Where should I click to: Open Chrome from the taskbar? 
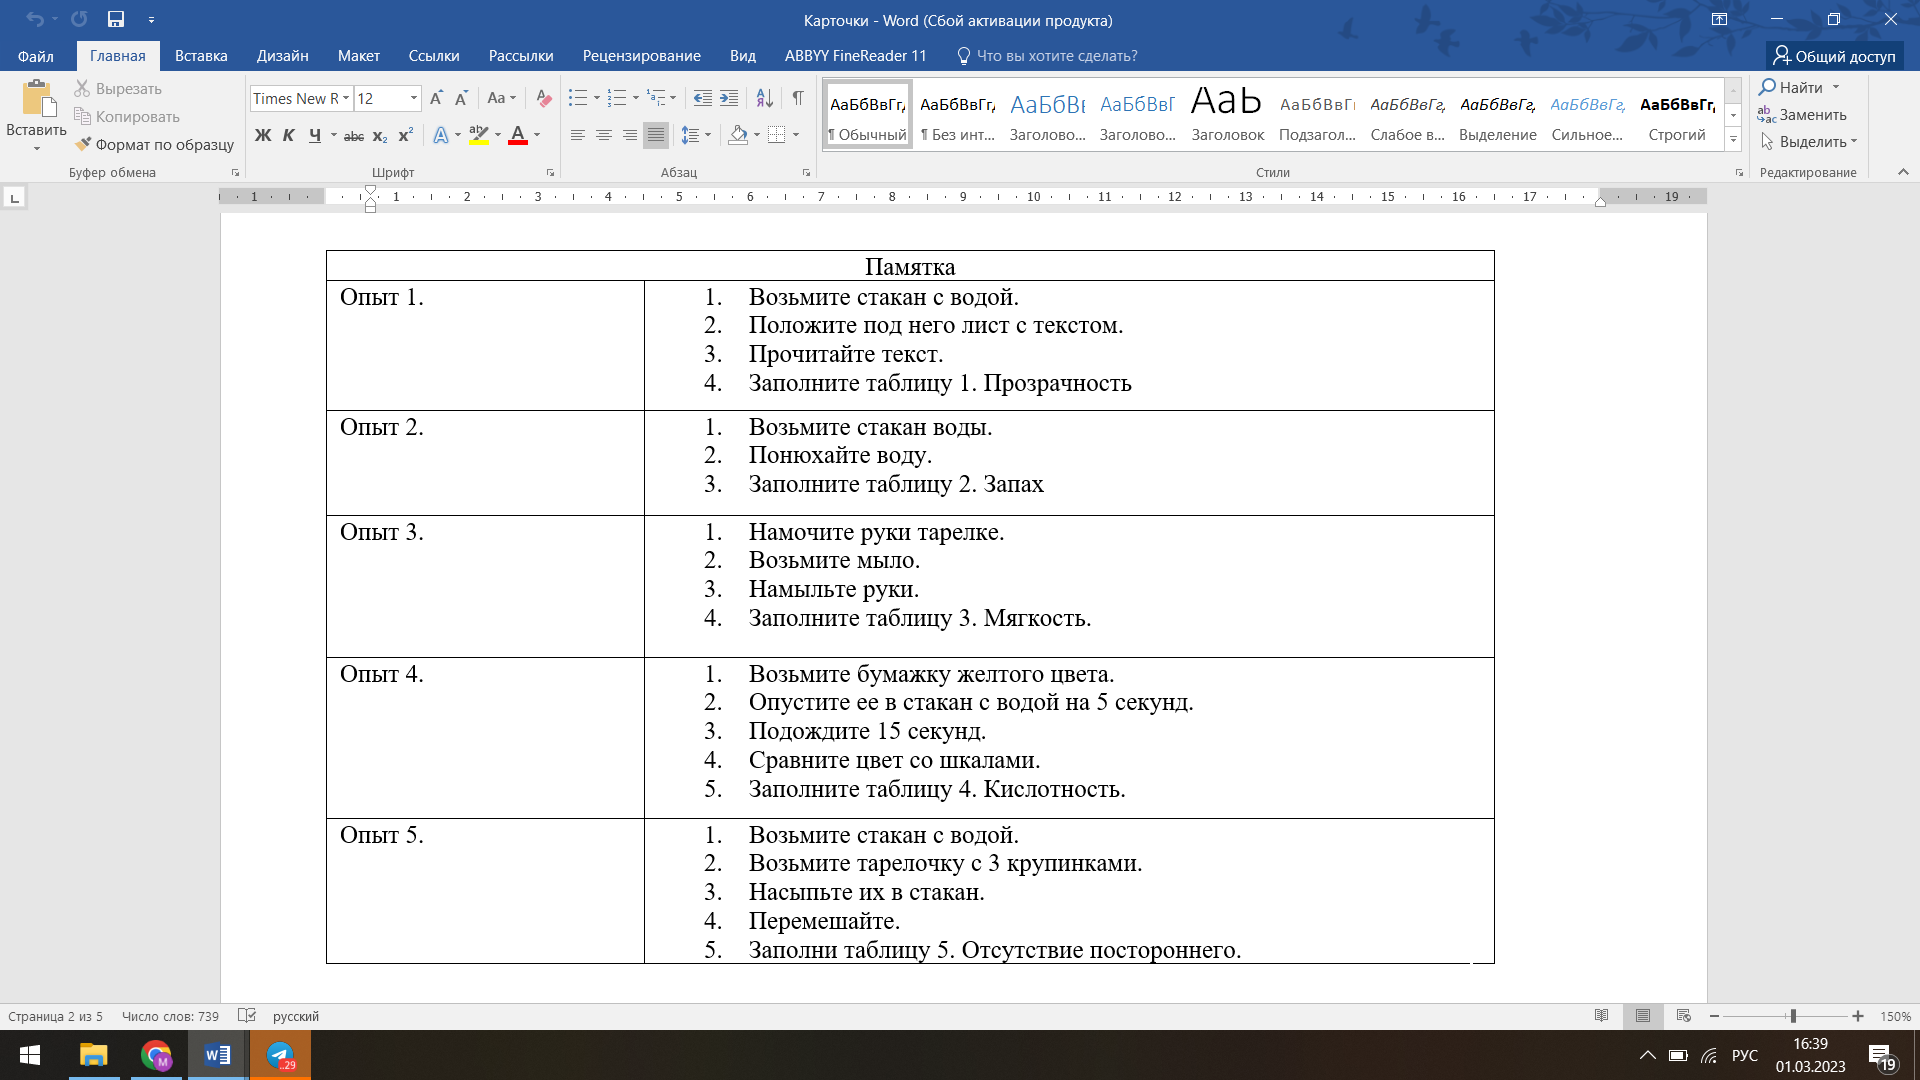click(x=156, y=1055)
